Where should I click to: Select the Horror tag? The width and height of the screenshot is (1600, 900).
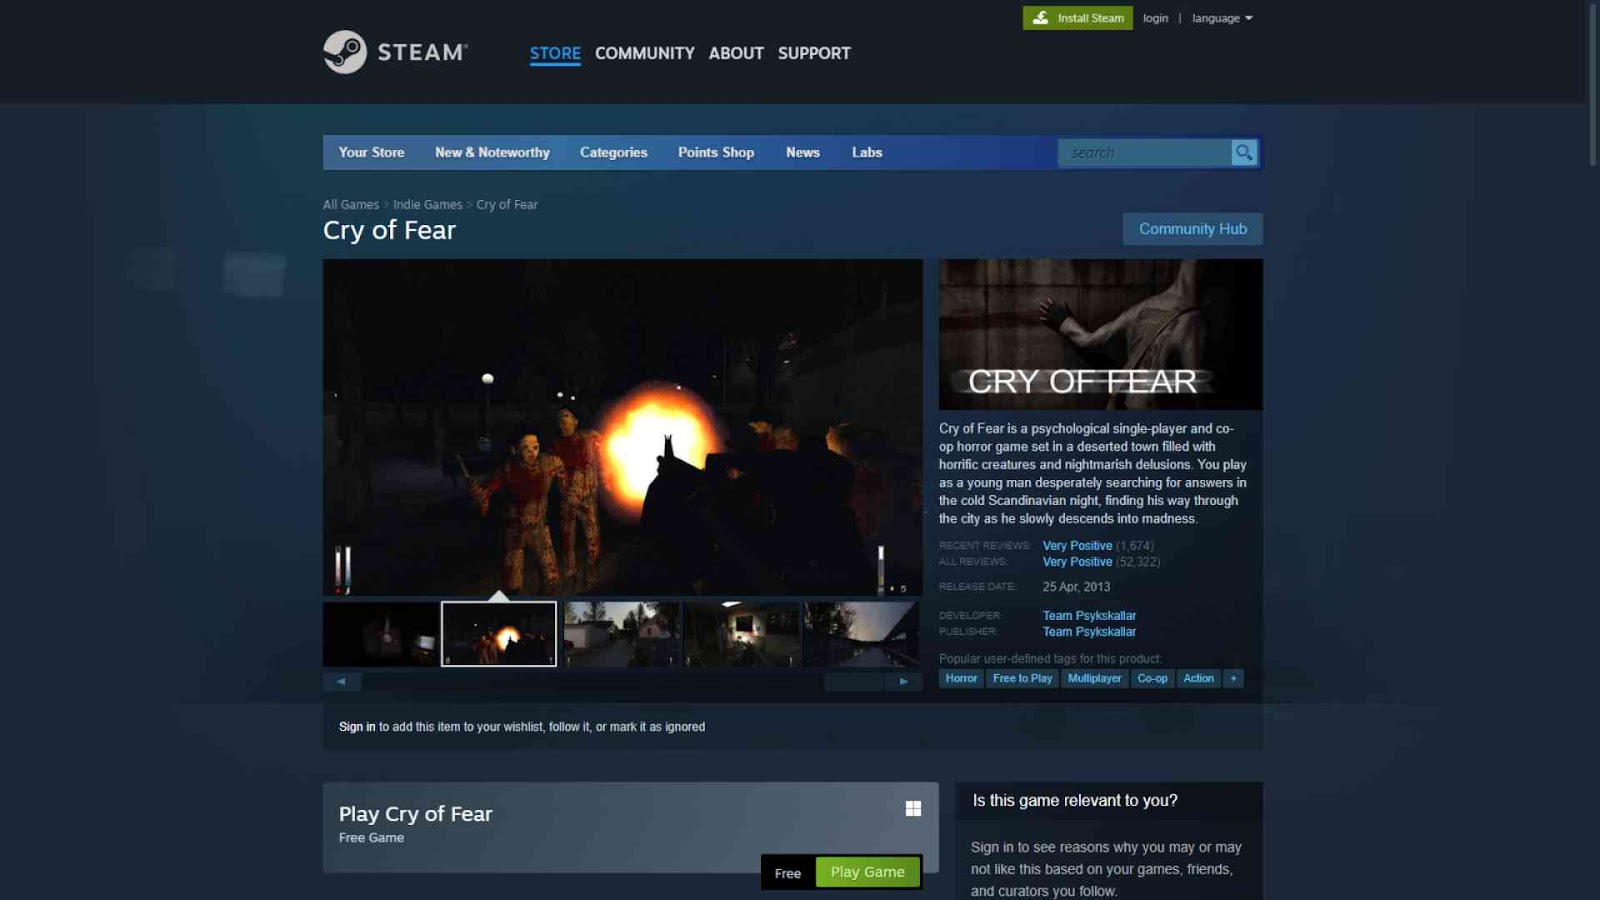tap(961, 678)
